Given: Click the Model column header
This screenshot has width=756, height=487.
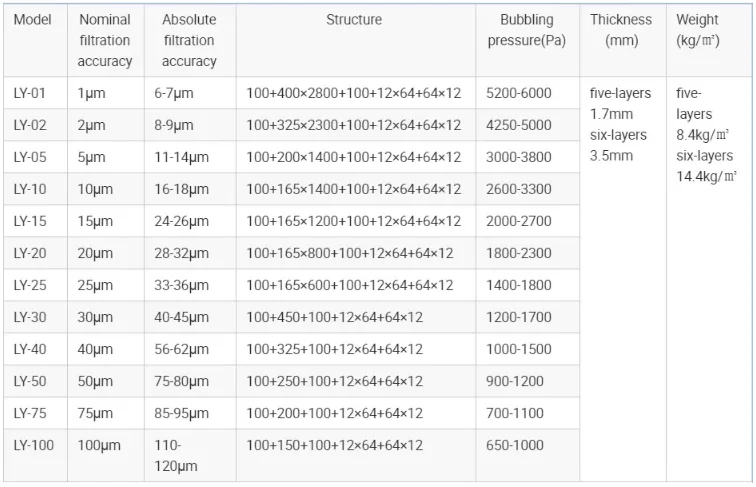Looking at the screenshot, I should [33, 20].
